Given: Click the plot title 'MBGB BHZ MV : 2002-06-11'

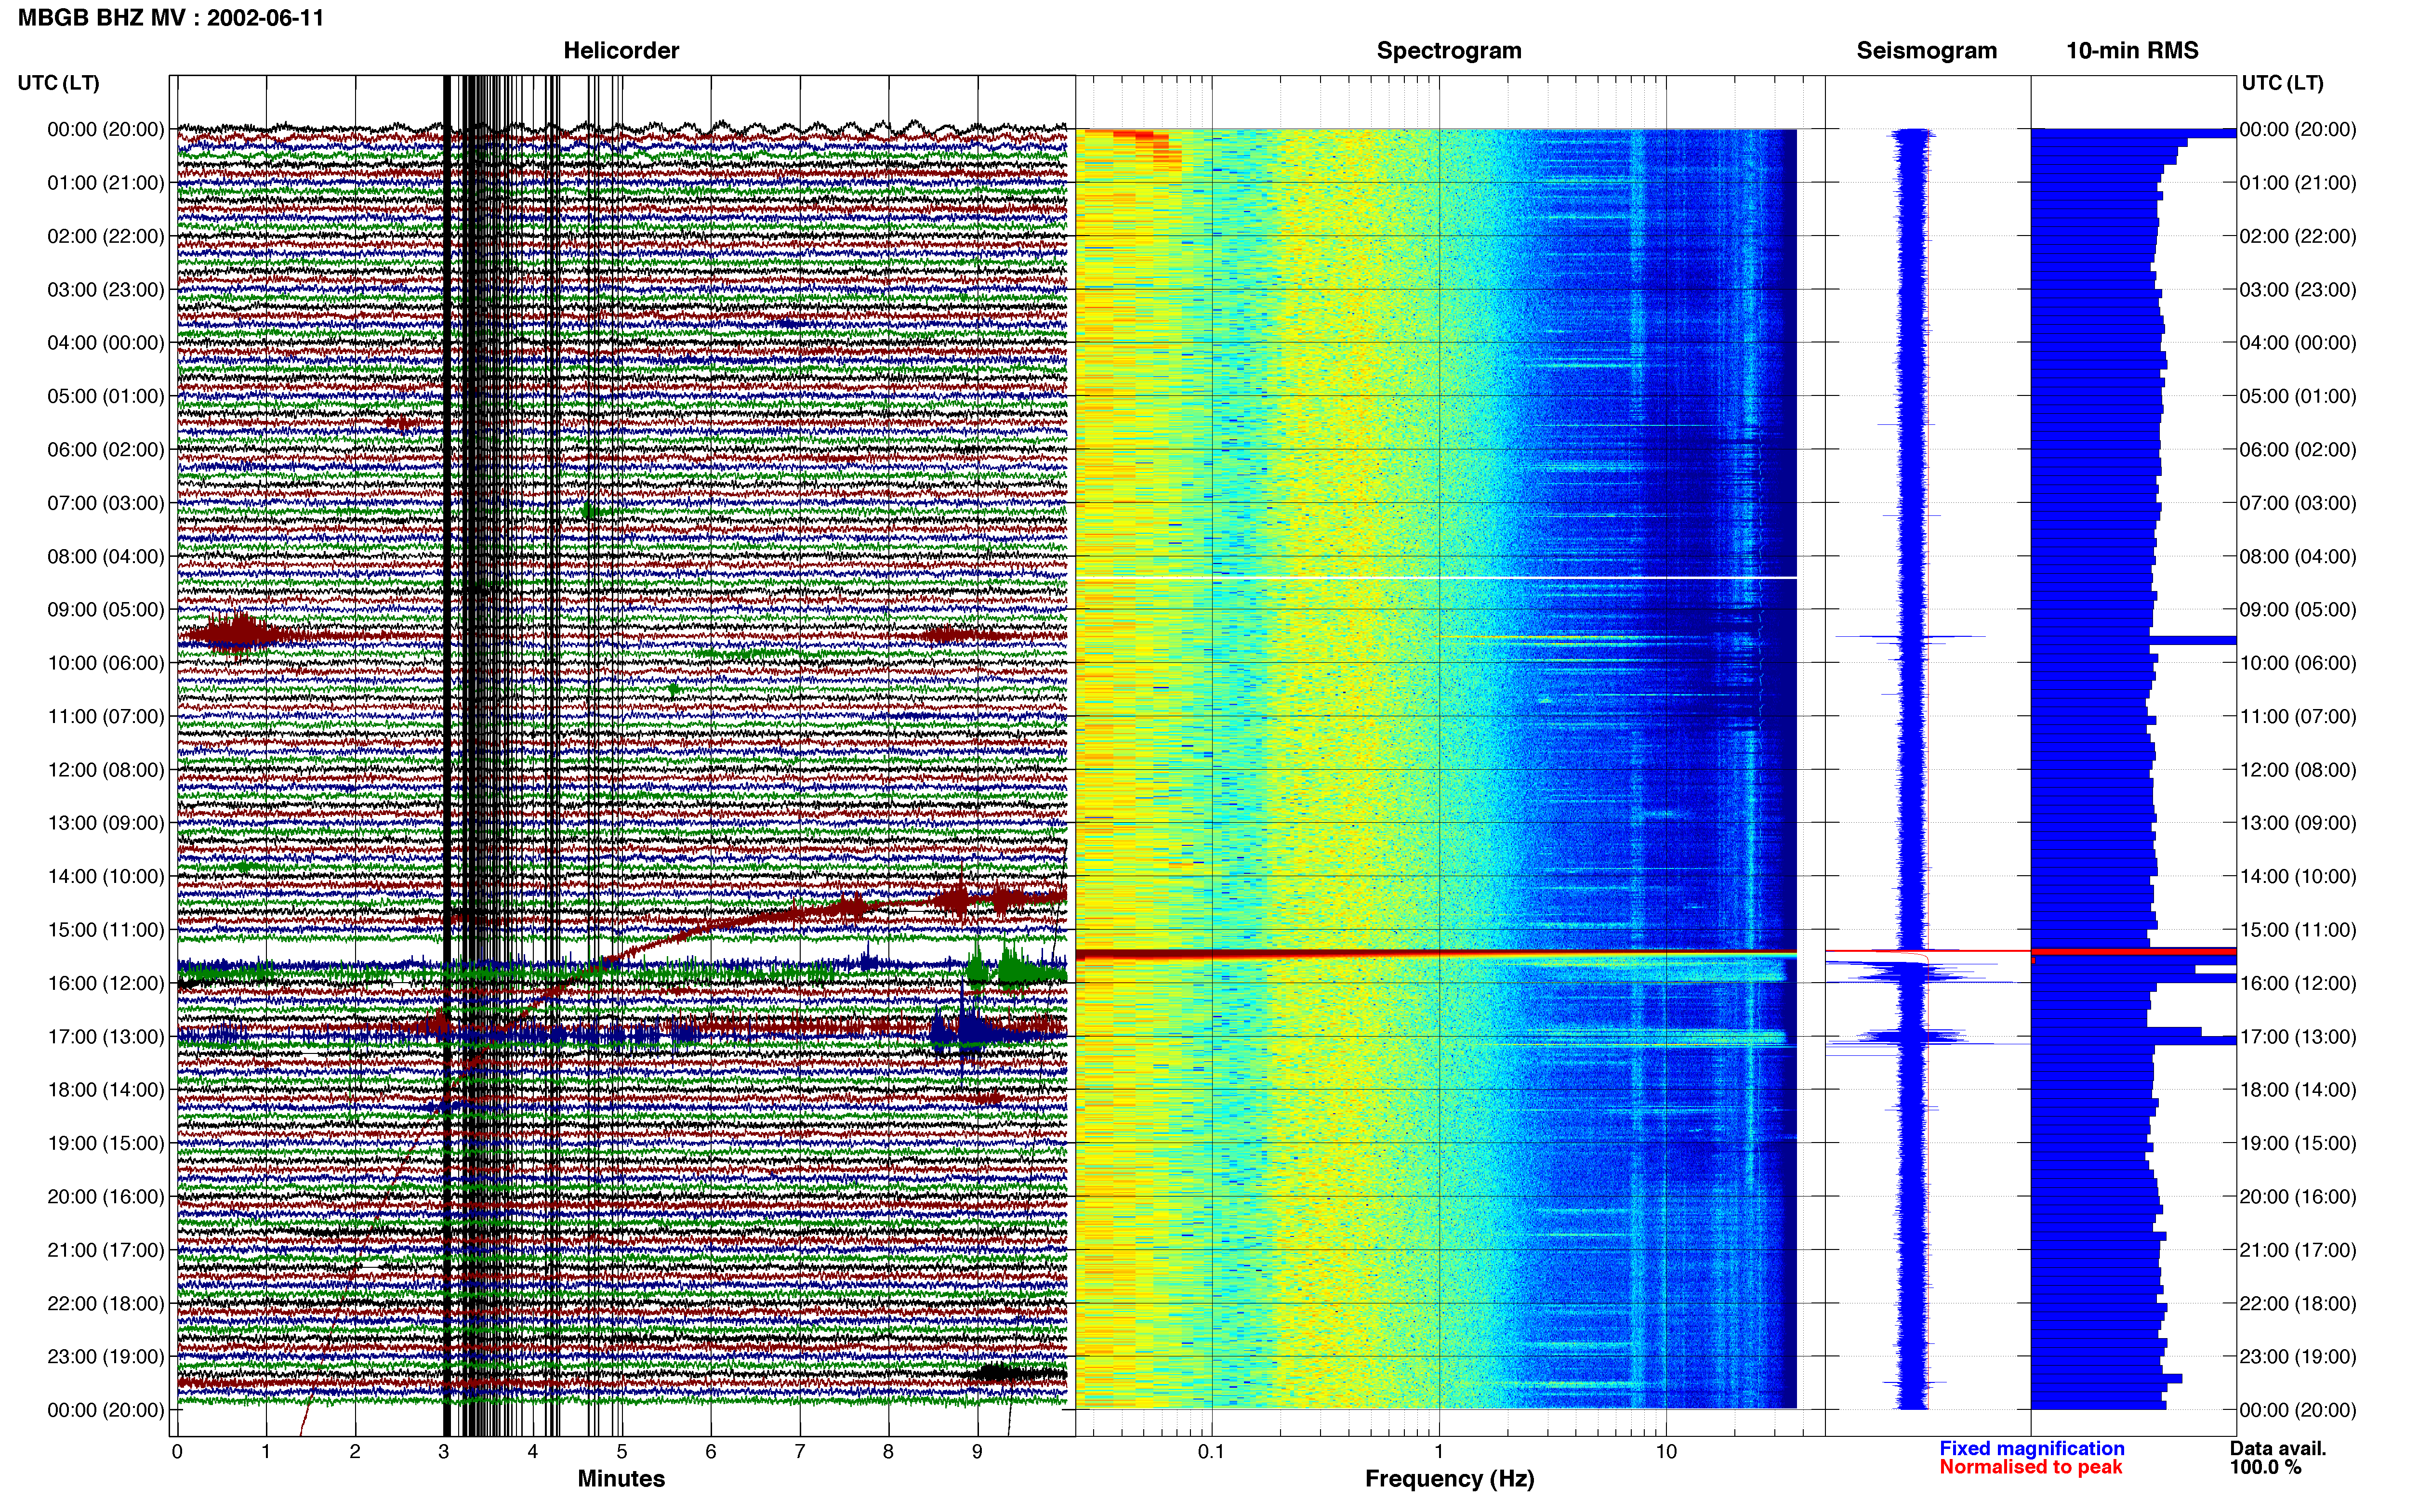Looking at the screenshot, I should [171, 17].
